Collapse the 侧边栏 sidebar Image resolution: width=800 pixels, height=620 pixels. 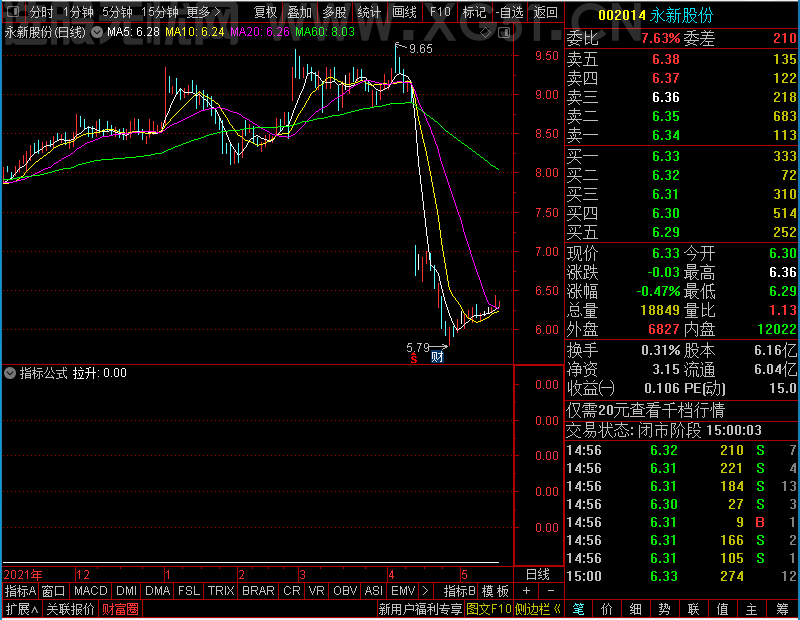point(538,609)
